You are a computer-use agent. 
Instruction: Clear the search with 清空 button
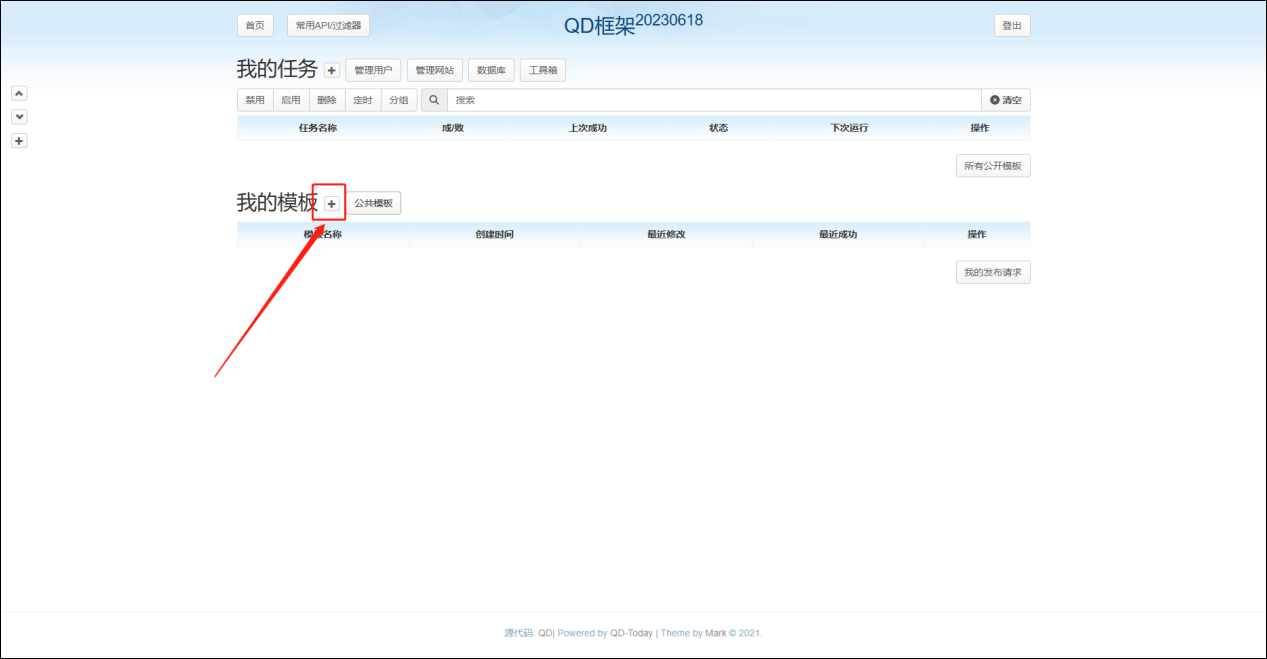click(1006, 100)
